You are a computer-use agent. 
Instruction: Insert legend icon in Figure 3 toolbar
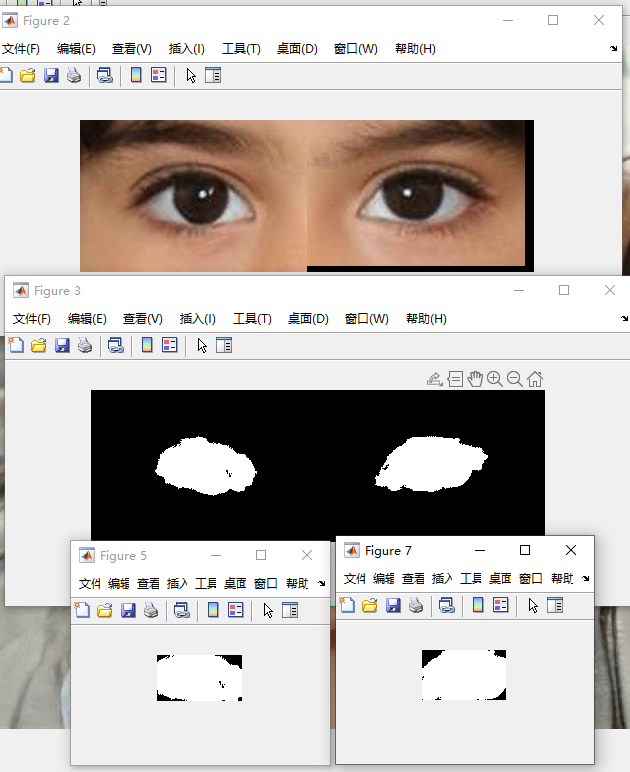(170, 345)
